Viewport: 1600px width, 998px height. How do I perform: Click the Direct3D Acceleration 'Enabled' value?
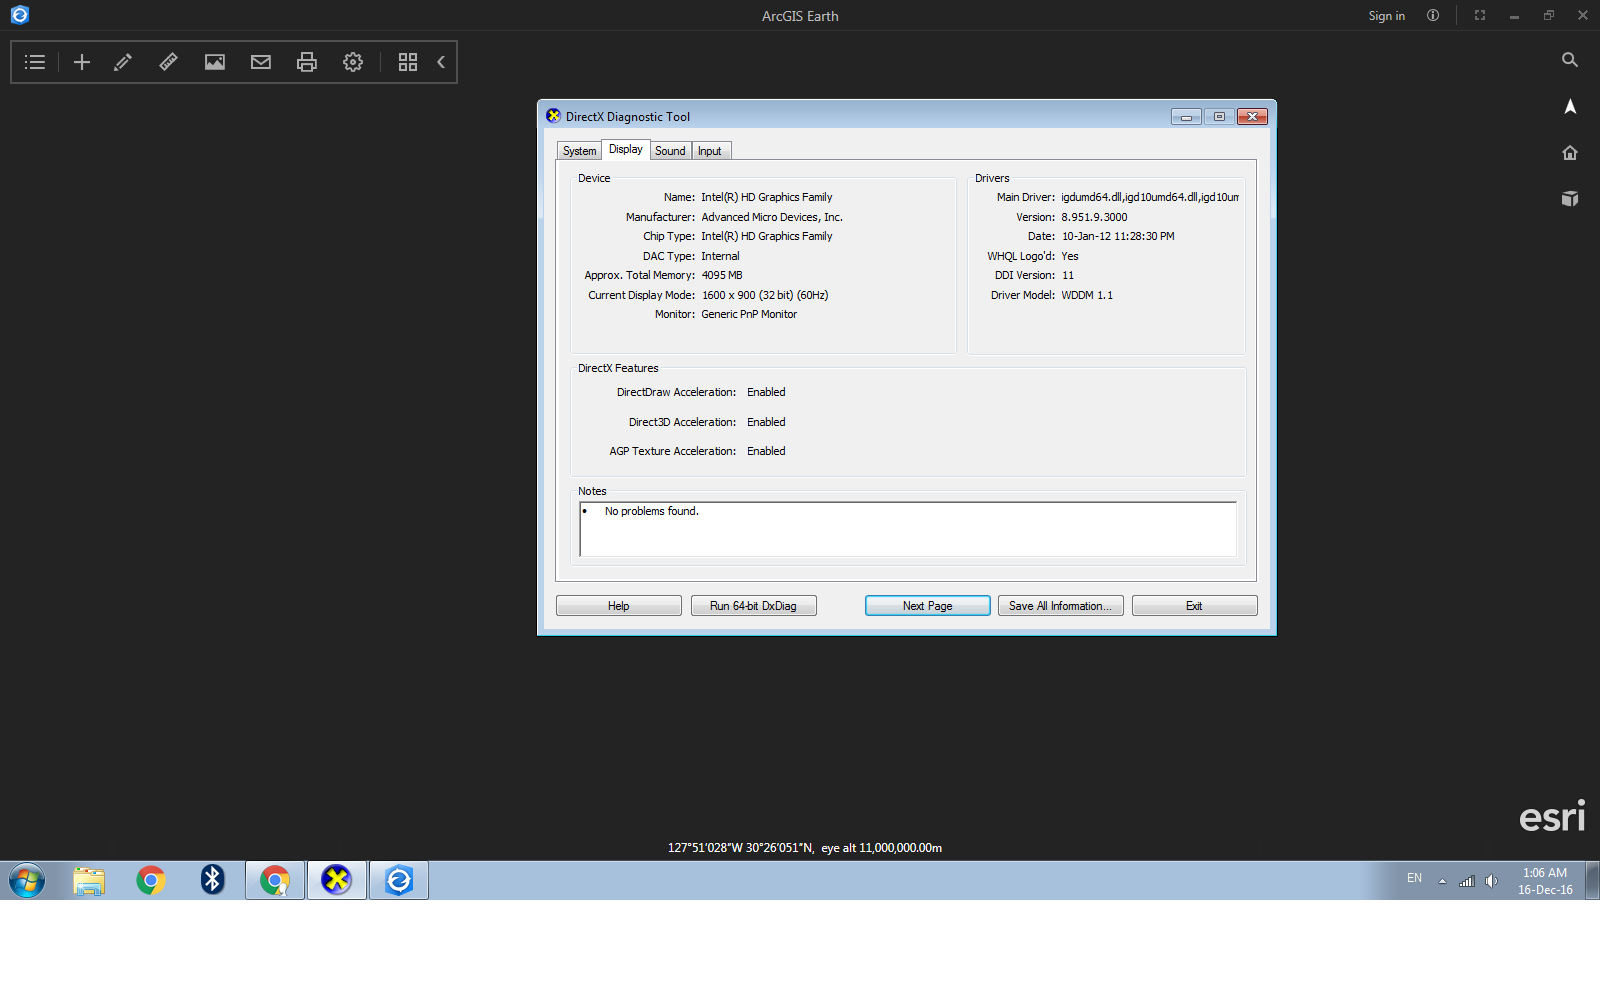[x=766, y=422]
